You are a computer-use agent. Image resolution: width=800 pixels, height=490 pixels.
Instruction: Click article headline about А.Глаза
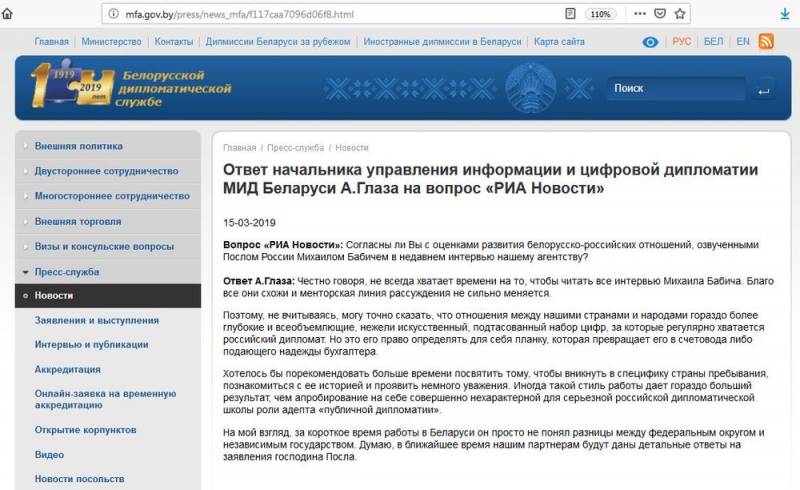tap(490, 179)
